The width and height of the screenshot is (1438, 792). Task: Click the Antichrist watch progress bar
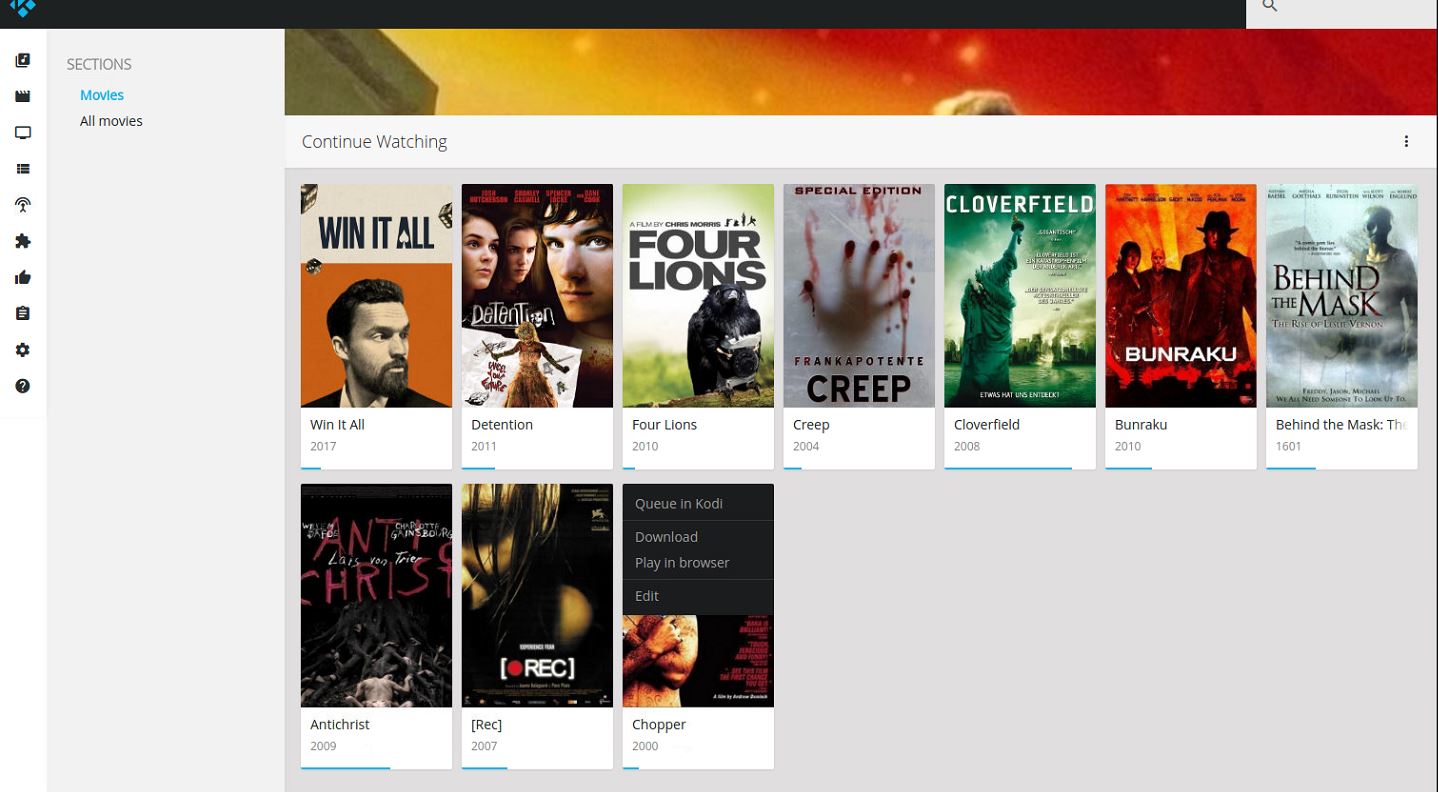[x=376, y=767]
